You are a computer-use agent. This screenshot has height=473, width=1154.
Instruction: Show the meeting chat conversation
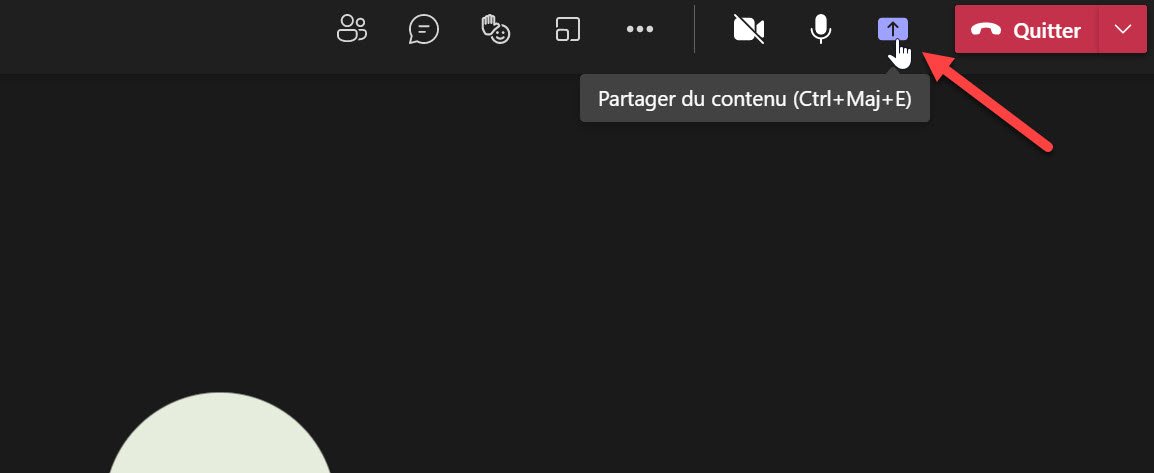pyautogui.click(x=423, y=30)
